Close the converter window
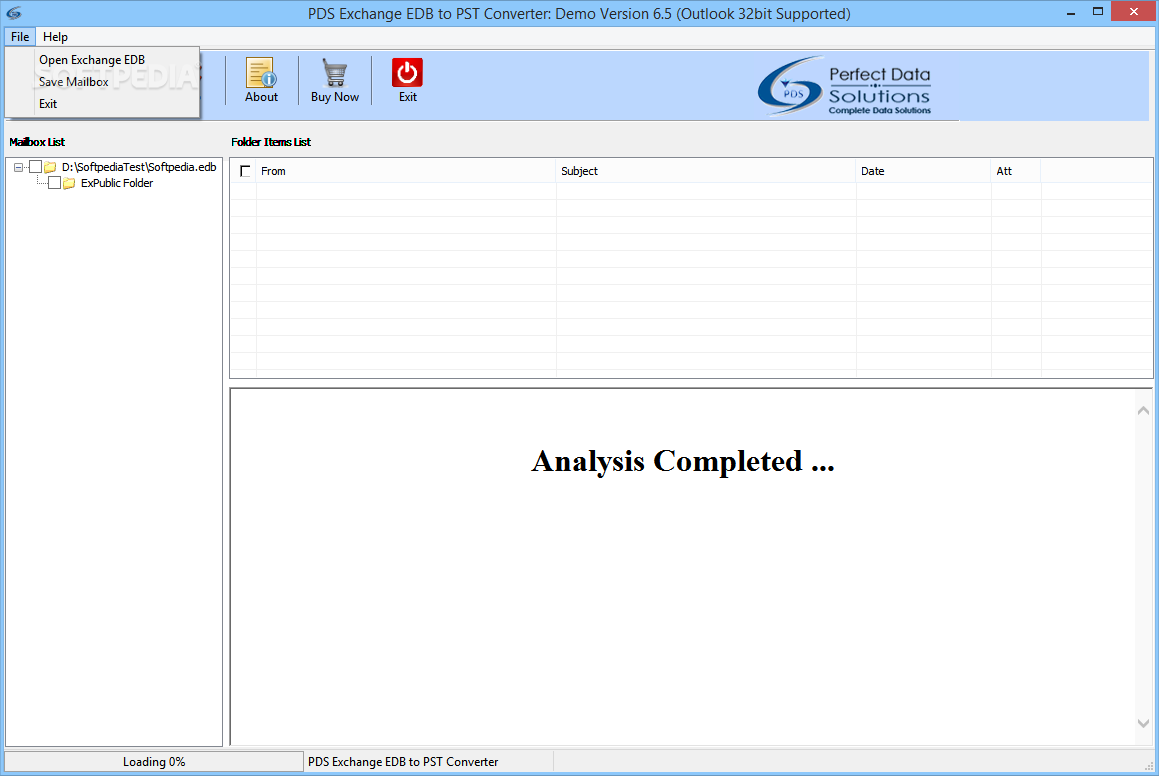The width and height of the screenshot is (1159, 776). point(1134,12)
